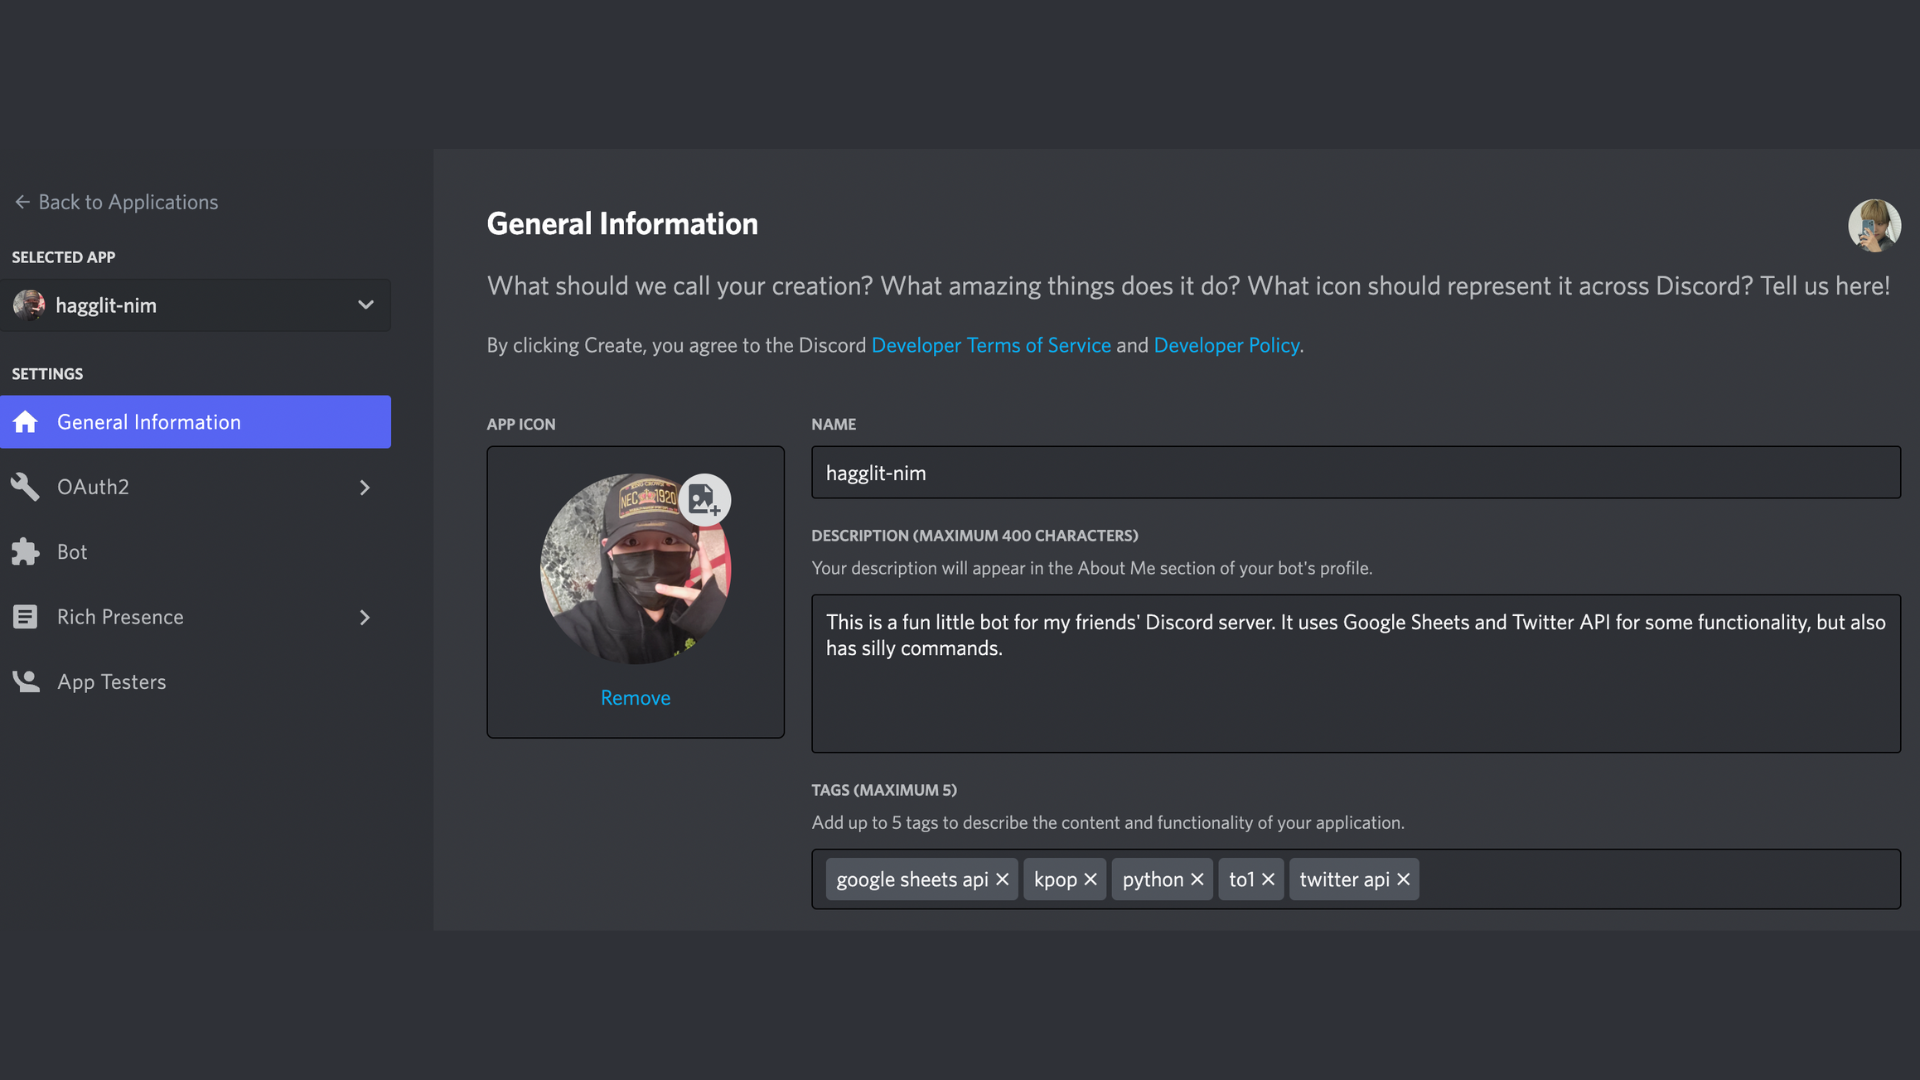1920x1080 pixels.
Task: Click the General Information page heading
Action: pos(622,224)
